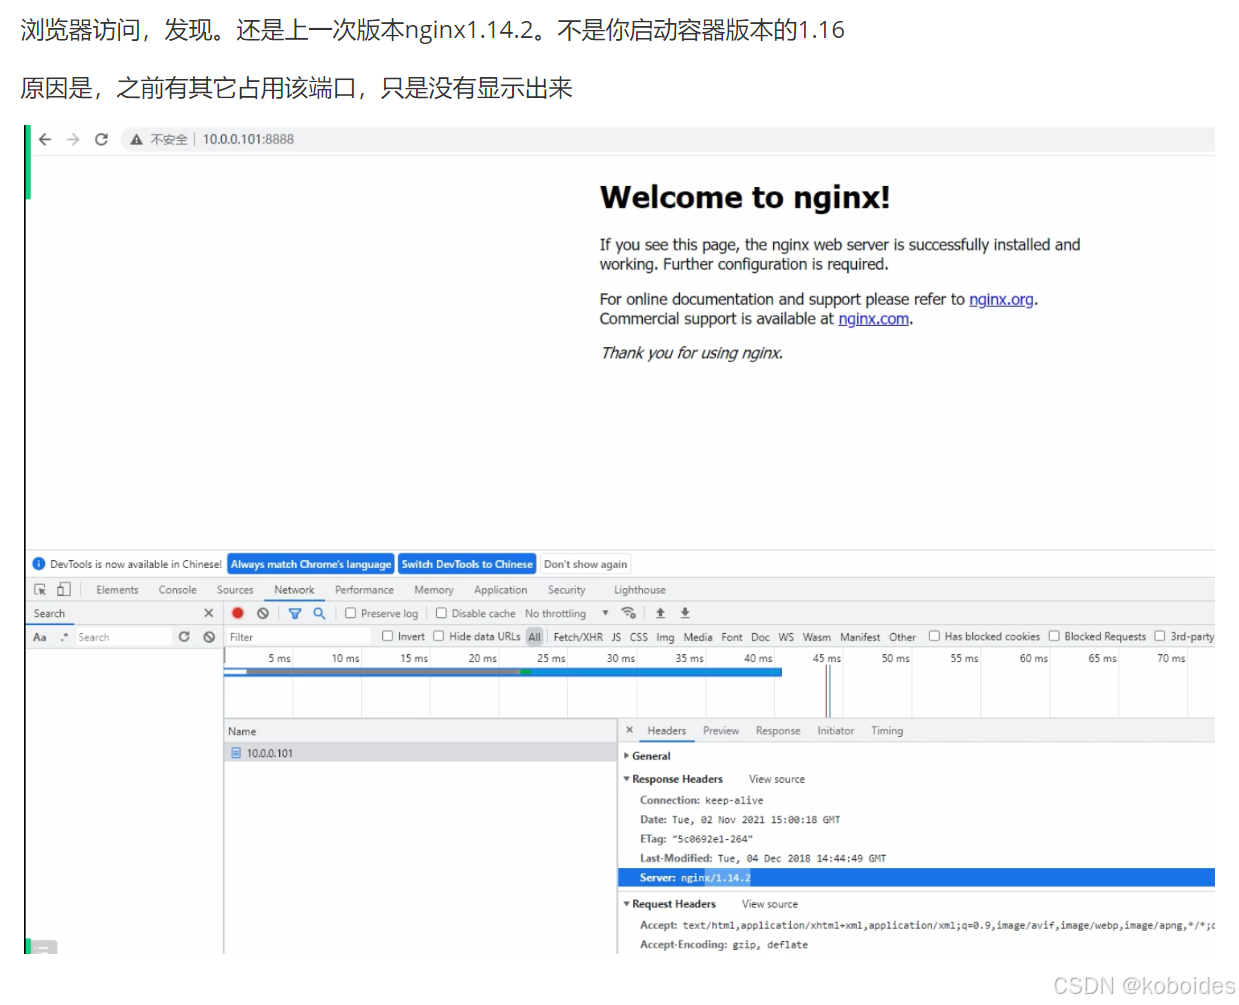Click Switch DevTools to Chinese button
This screenshot has width=1239, height=1005.
(x=467, y=564)
